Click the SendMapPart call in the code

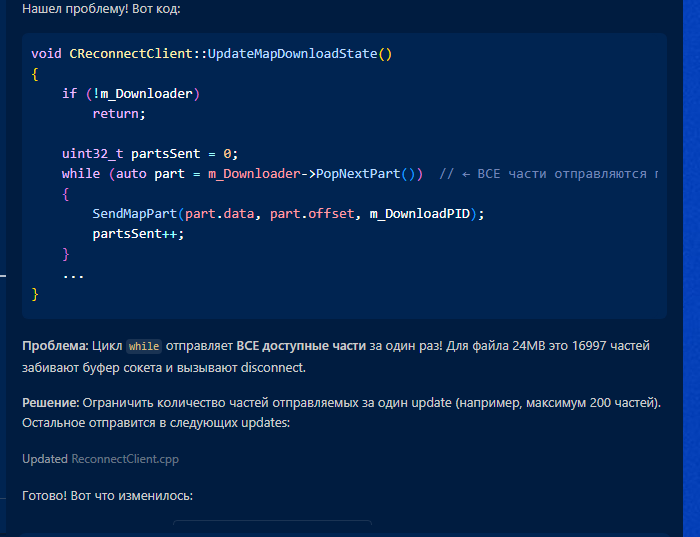point(134,214)
